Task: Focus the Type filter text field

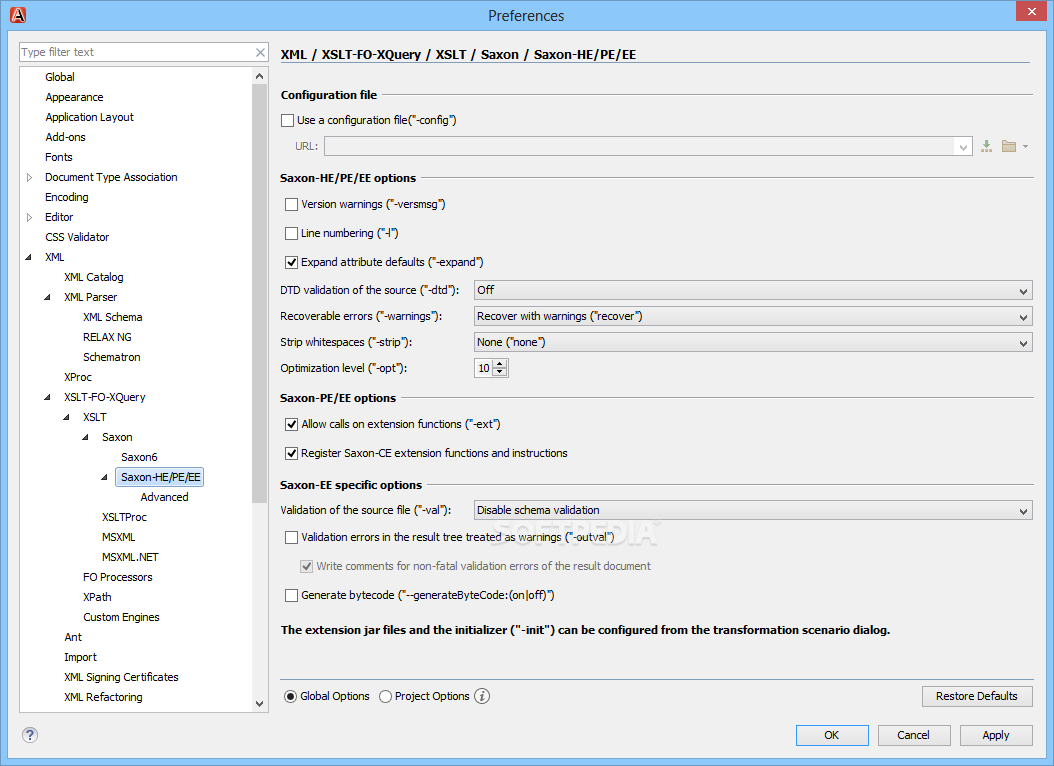Action: coord(137,52)
